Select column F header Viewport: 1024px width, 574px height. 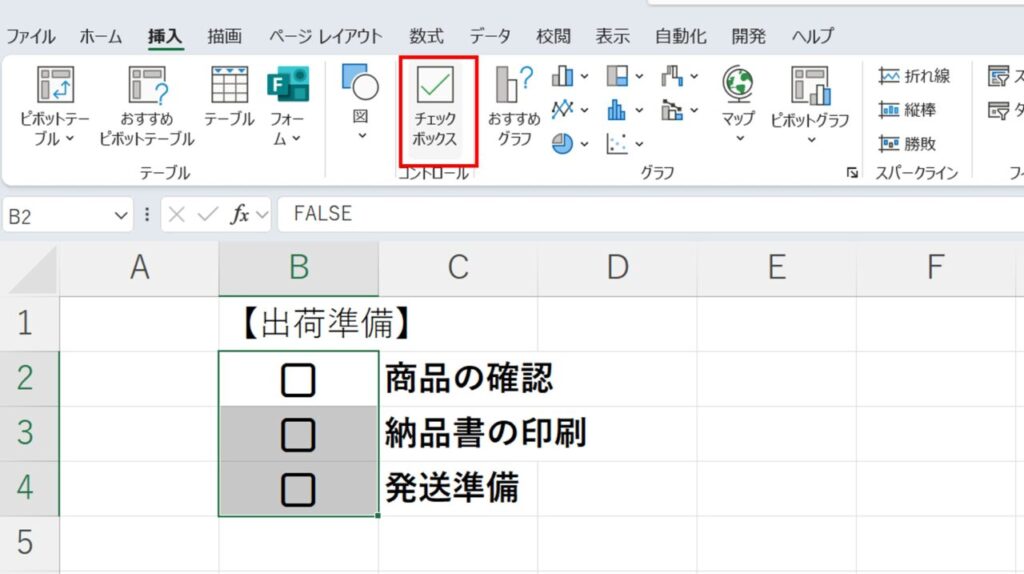click(x=936, y=268)
